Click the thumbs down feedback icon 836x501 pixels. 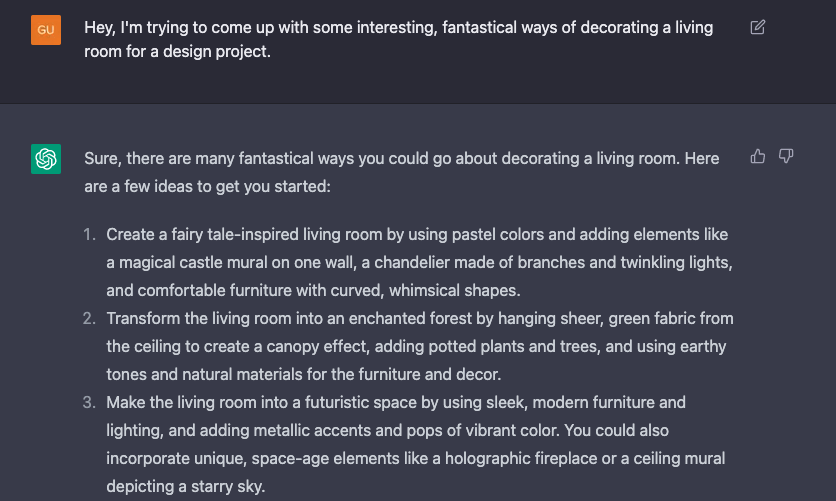(786, 156)
